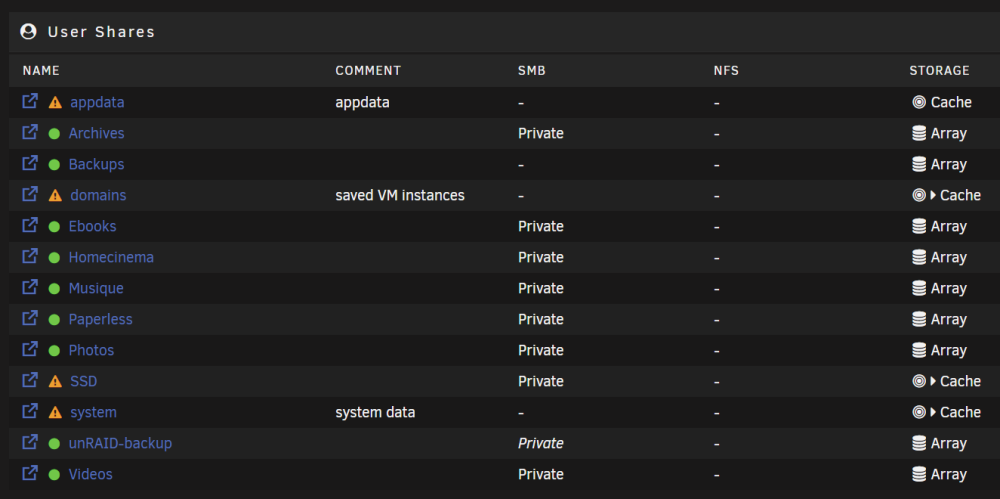
Task: Click the orange warning icon beside domains
Action: [55, 195]
